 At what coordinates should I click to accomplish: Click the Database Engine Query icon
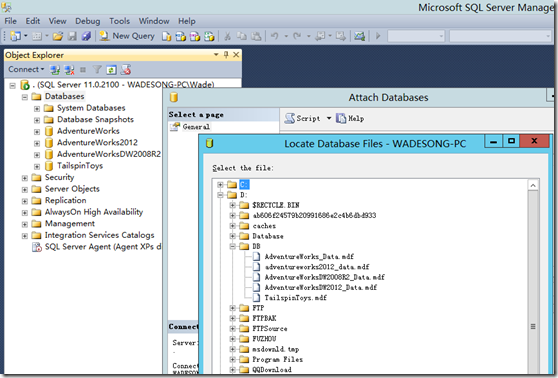166,36
